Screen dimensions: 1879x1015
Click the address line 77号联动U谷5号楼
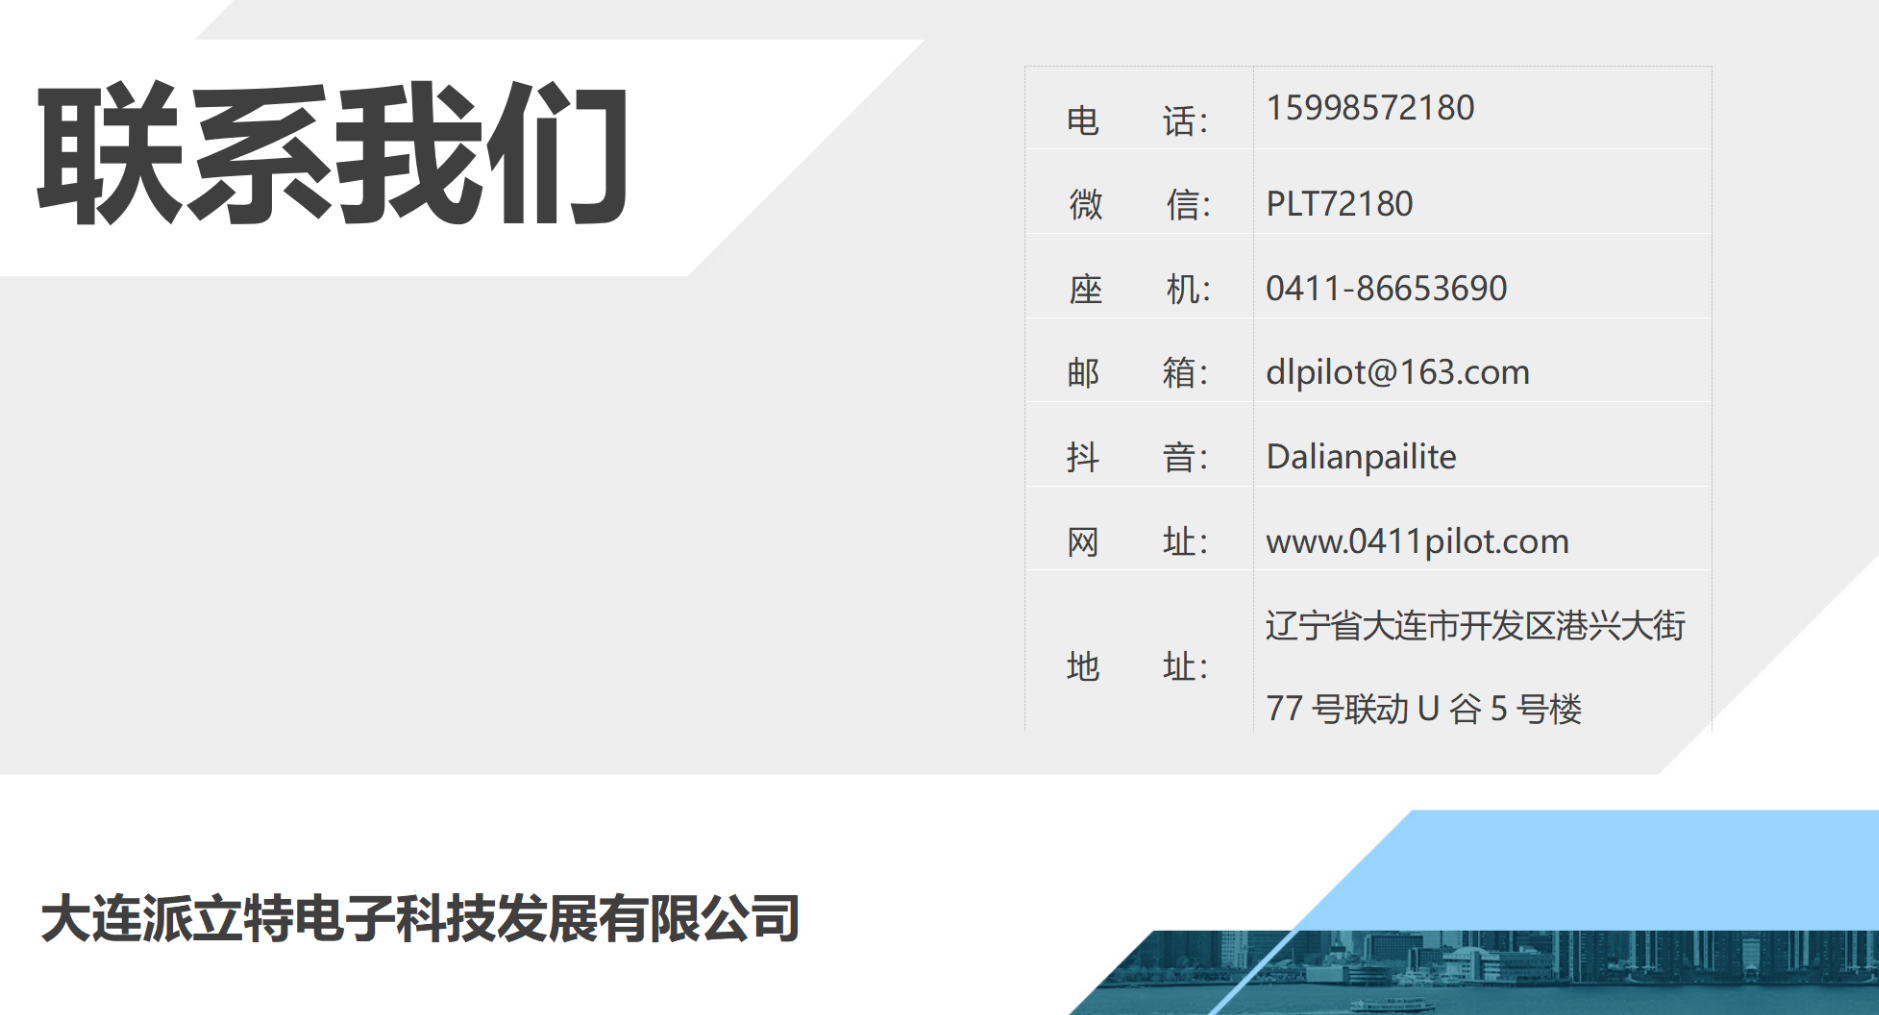point(1422,709)
